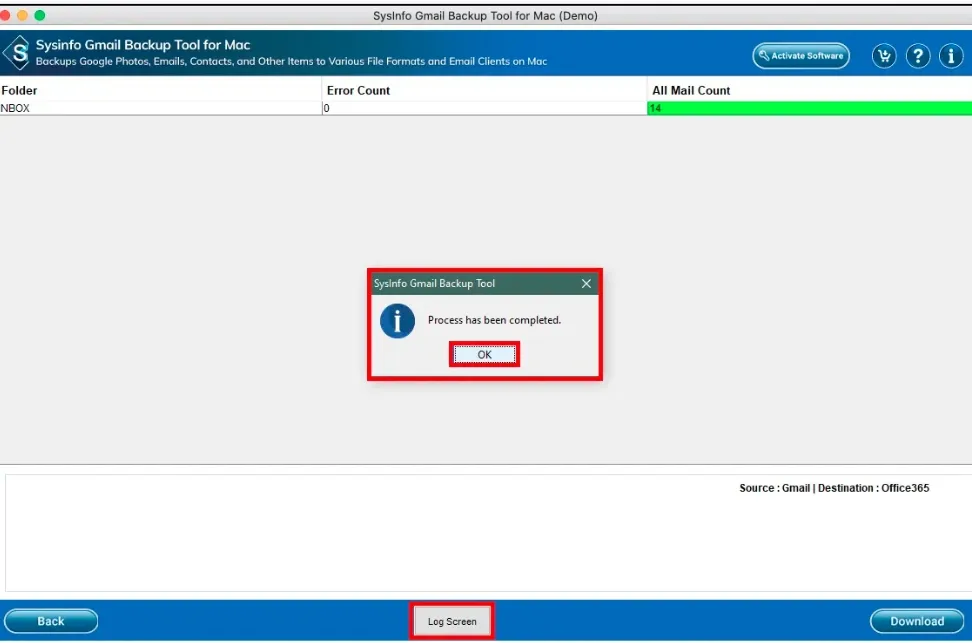Click the dialog title 'SysInfo Gmail Backup Tool'
The height and width of the screenshot is (643, 972).
(434, 283)
